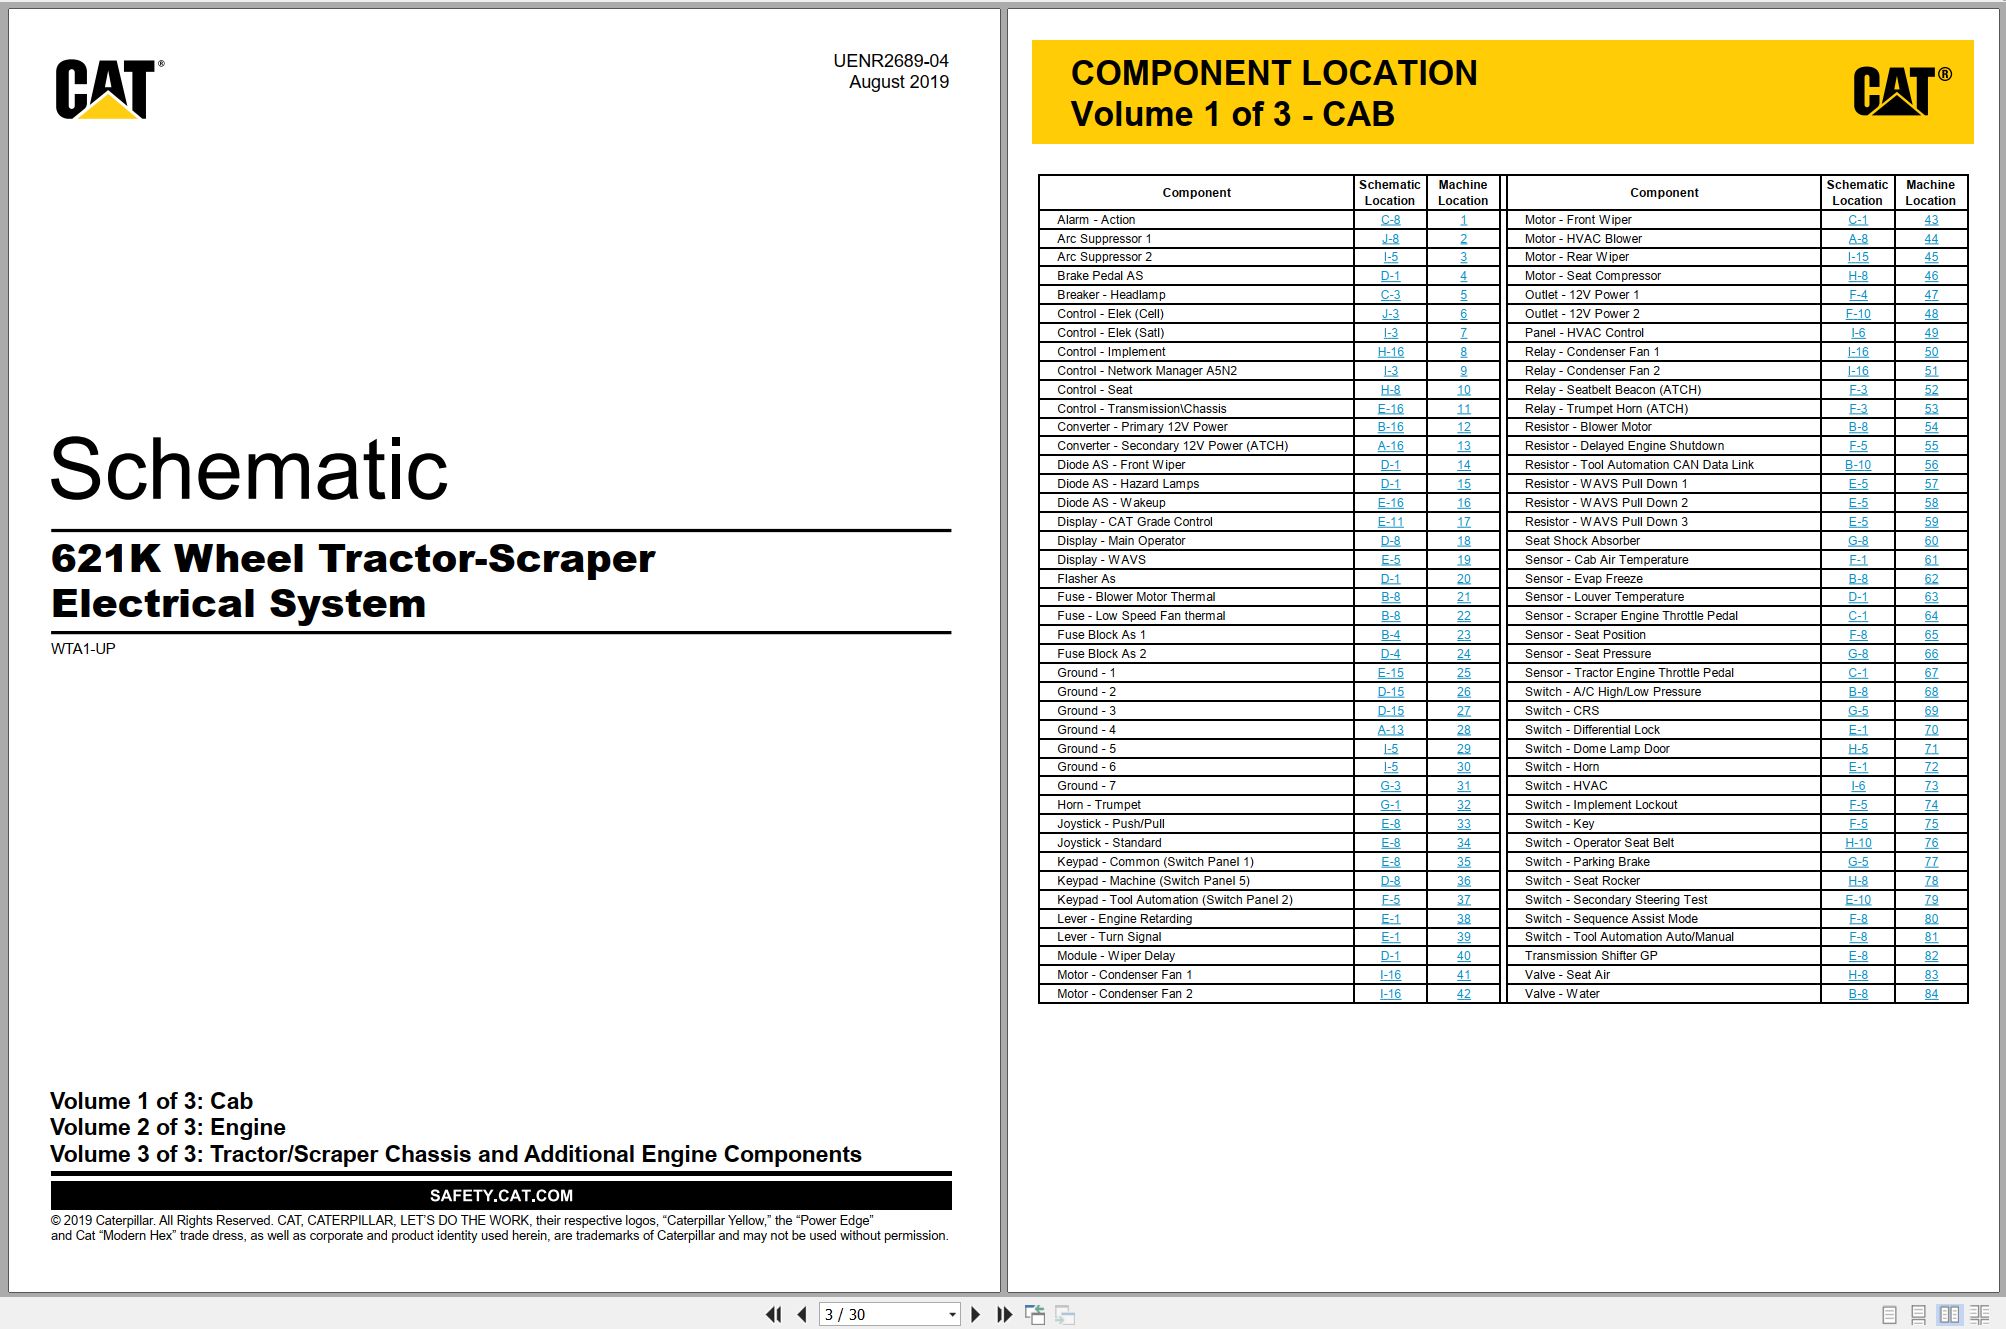Open schematic location H-16 for Control - Implement

[x=1390, y=352]
